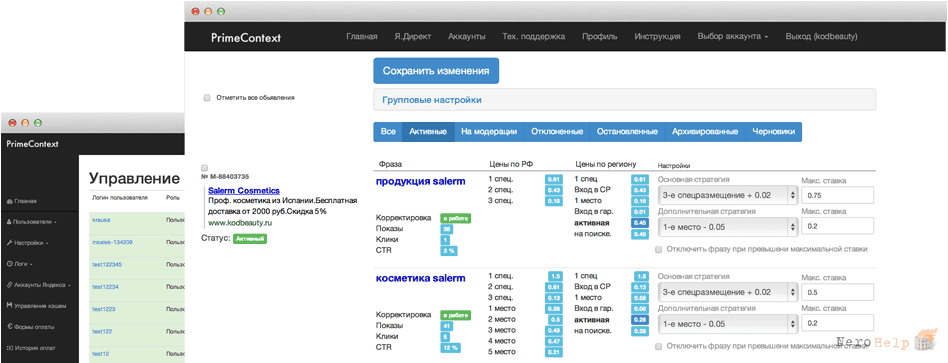Check the Отметить все объявления checkbox
Screen dimensions: 948x363
click(x=207, y=97)
